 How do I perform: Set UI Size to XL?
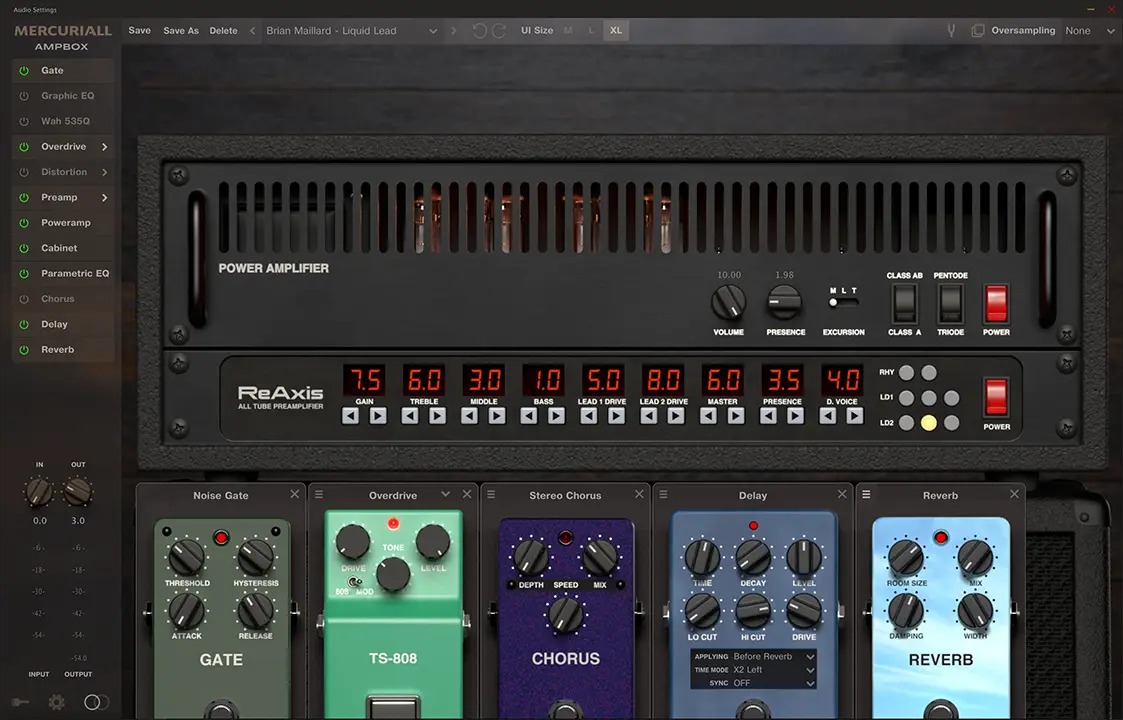click(616, 31)
